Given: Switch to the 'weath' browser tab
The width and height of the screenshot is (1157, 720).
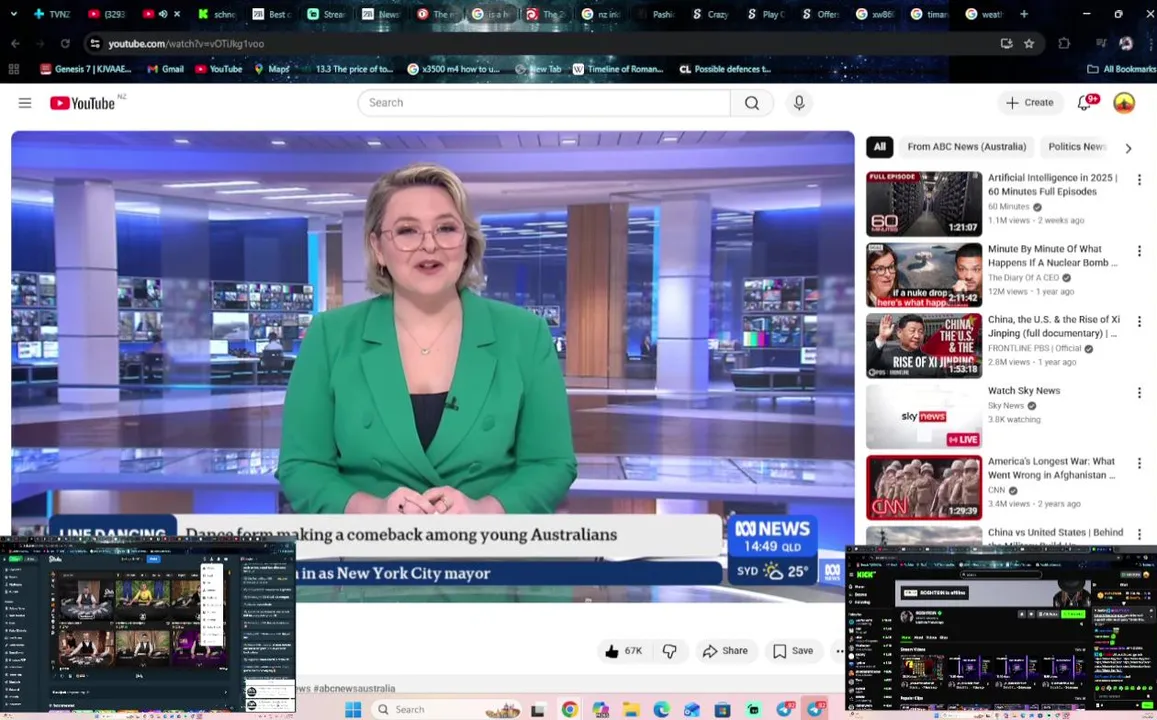Looking at the screenshot, I should click(x=984, y=14).
